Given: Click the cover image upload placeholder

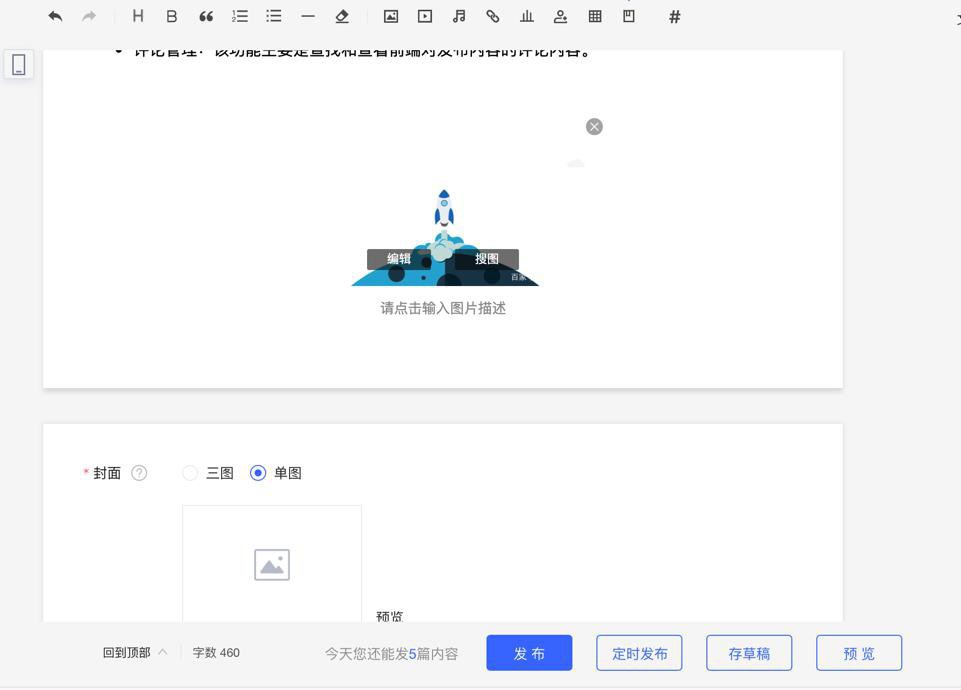Looking at the screenshot, I should click(272, 564).
